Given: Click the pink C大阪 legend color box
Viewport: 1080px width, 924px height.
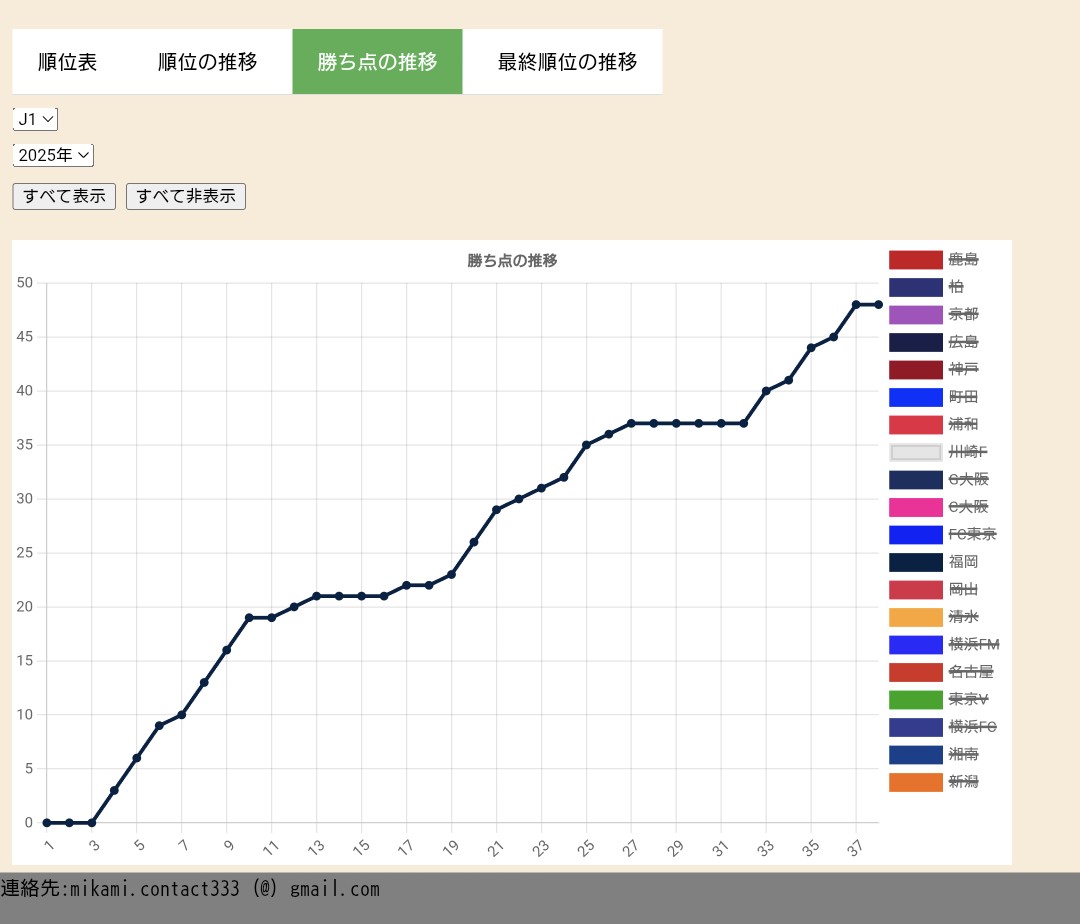Looking at the screenshot, I should pyautogui.click(x=915, y=507).
